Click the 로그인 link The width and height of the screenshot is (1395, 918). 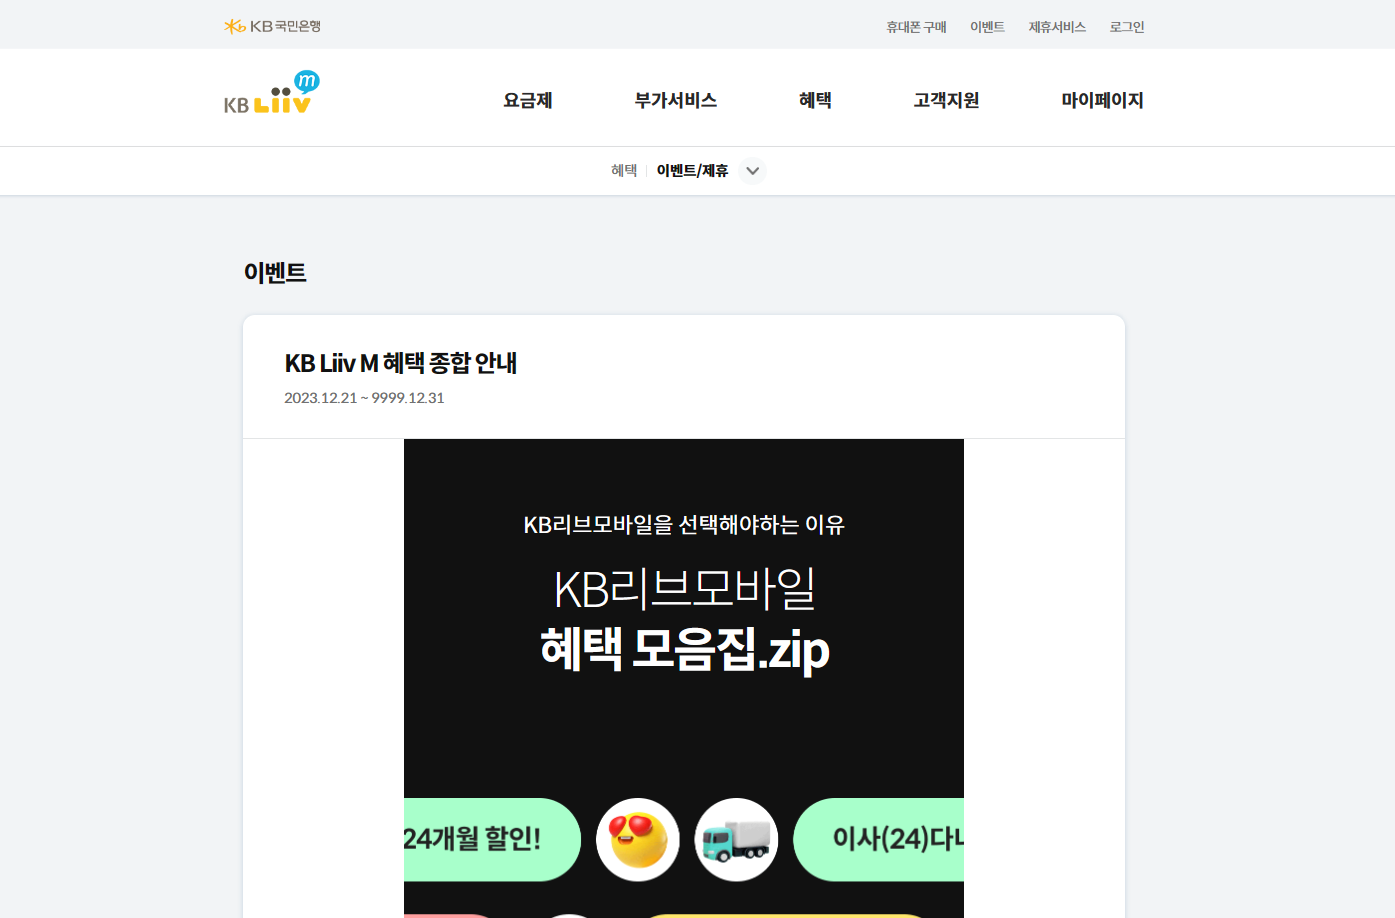1126,27
